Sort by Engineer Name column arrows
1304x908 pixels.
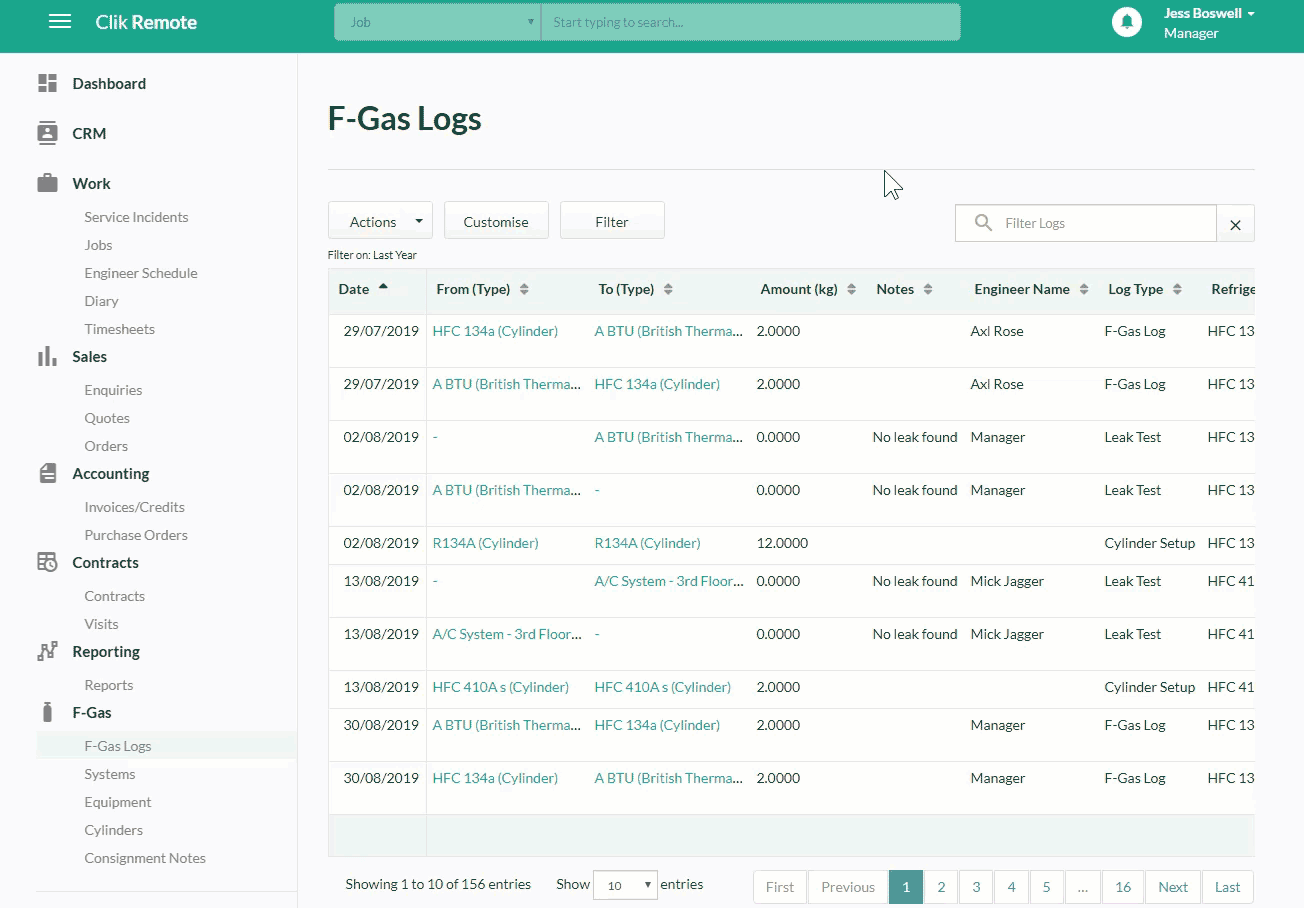pos(1083,289)
